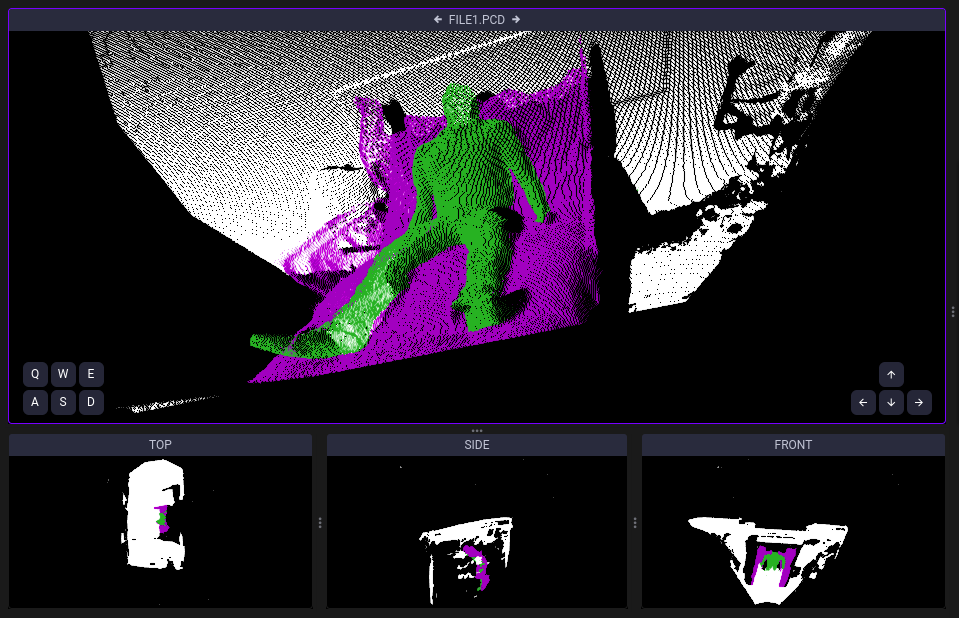Click the E camera key button
The image size is (959, 618).
click(91, 374)
